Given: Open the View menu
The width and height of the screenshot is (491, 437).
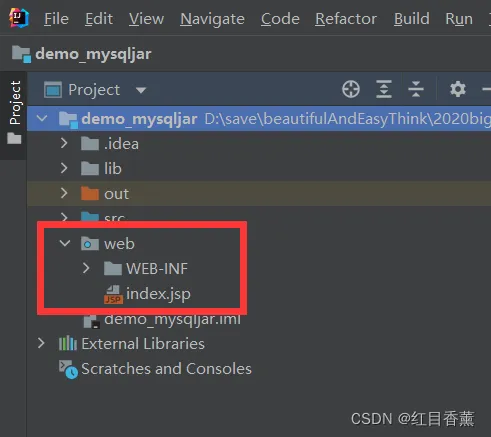Looking at the screenshot, I should [146, 19].
